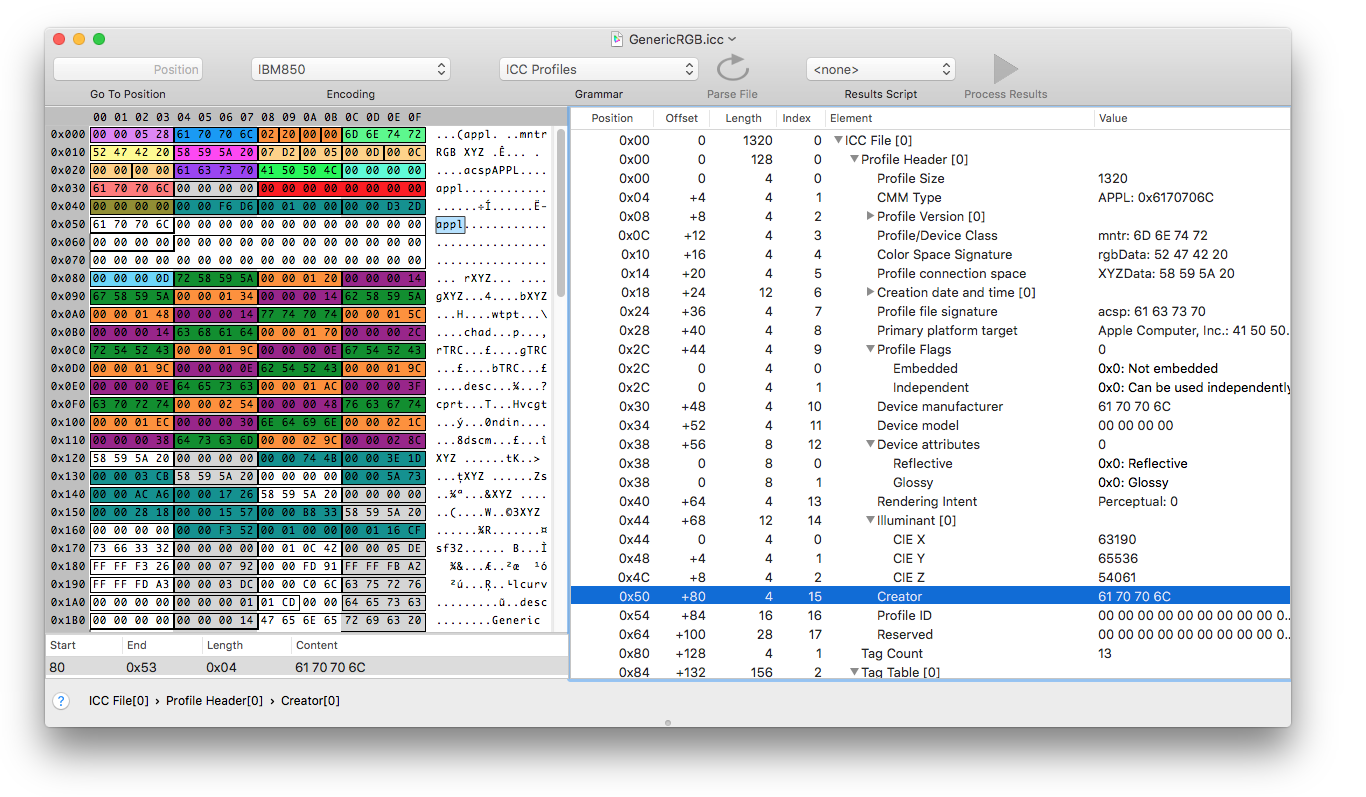Select the Device manufacturer row
Viewport: 1366px width, 797px height.
(x=930, y=406)
